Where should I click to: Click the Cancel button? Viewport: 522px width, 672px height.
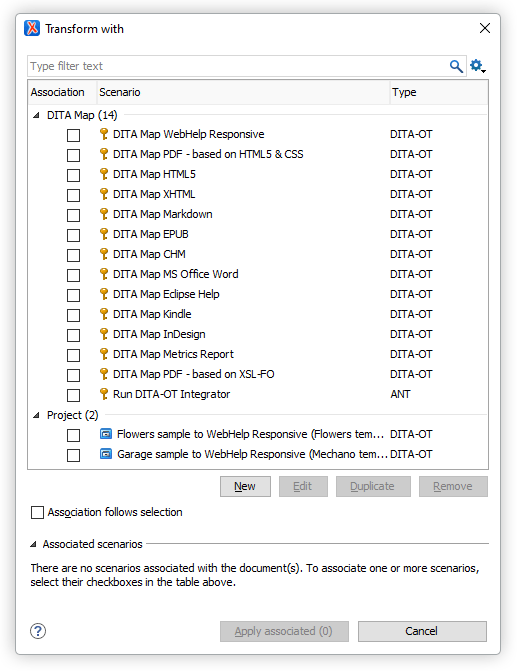pyautogui.click(x=422, y=631)
